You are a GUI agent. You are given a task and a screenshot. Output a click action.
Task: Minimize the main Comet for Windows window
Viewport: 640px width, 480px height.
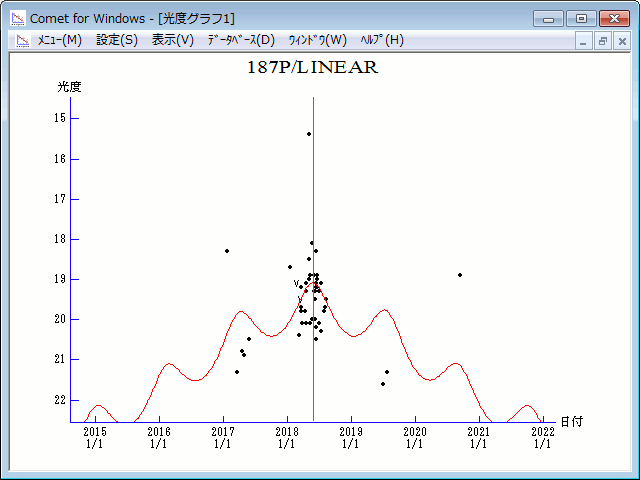(549, 18)
